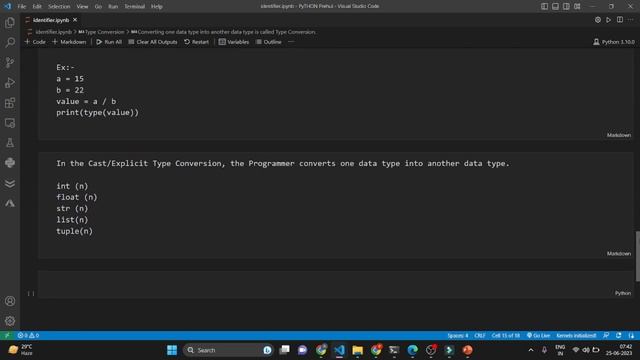Image resolution: width=640 pixels, height=360 pixels.
Task: Open the Python extension sidebar view
Action: click(10, 163)
